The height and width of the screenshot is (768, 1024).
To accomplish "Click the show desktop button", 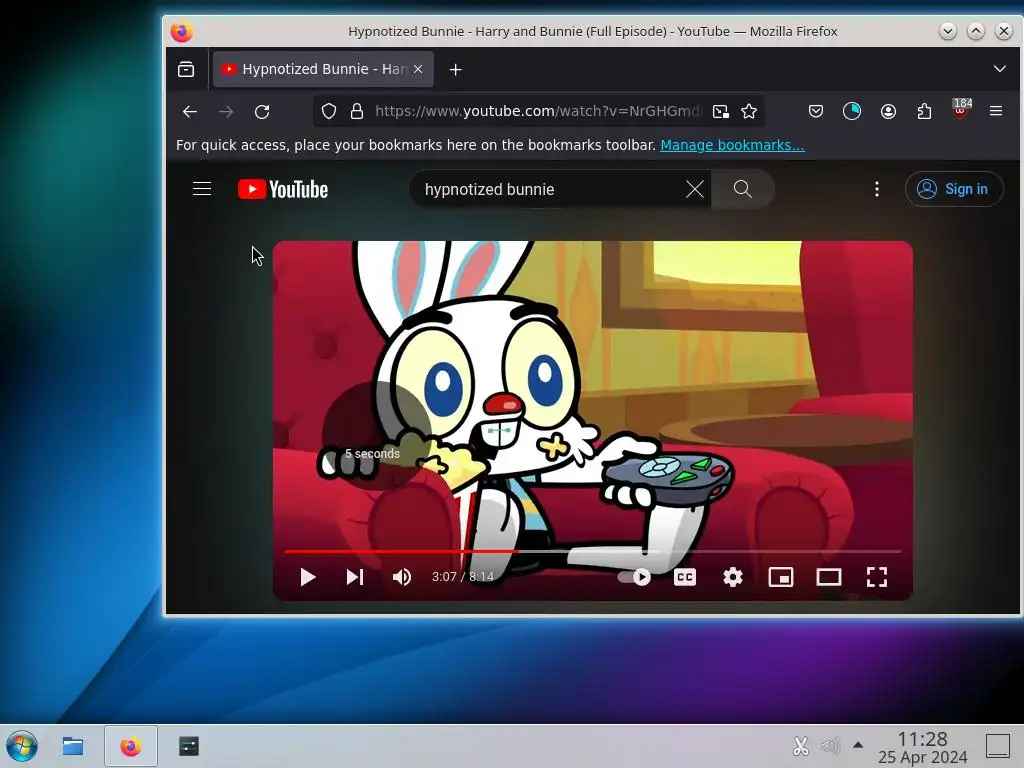I will pos(998,746).
